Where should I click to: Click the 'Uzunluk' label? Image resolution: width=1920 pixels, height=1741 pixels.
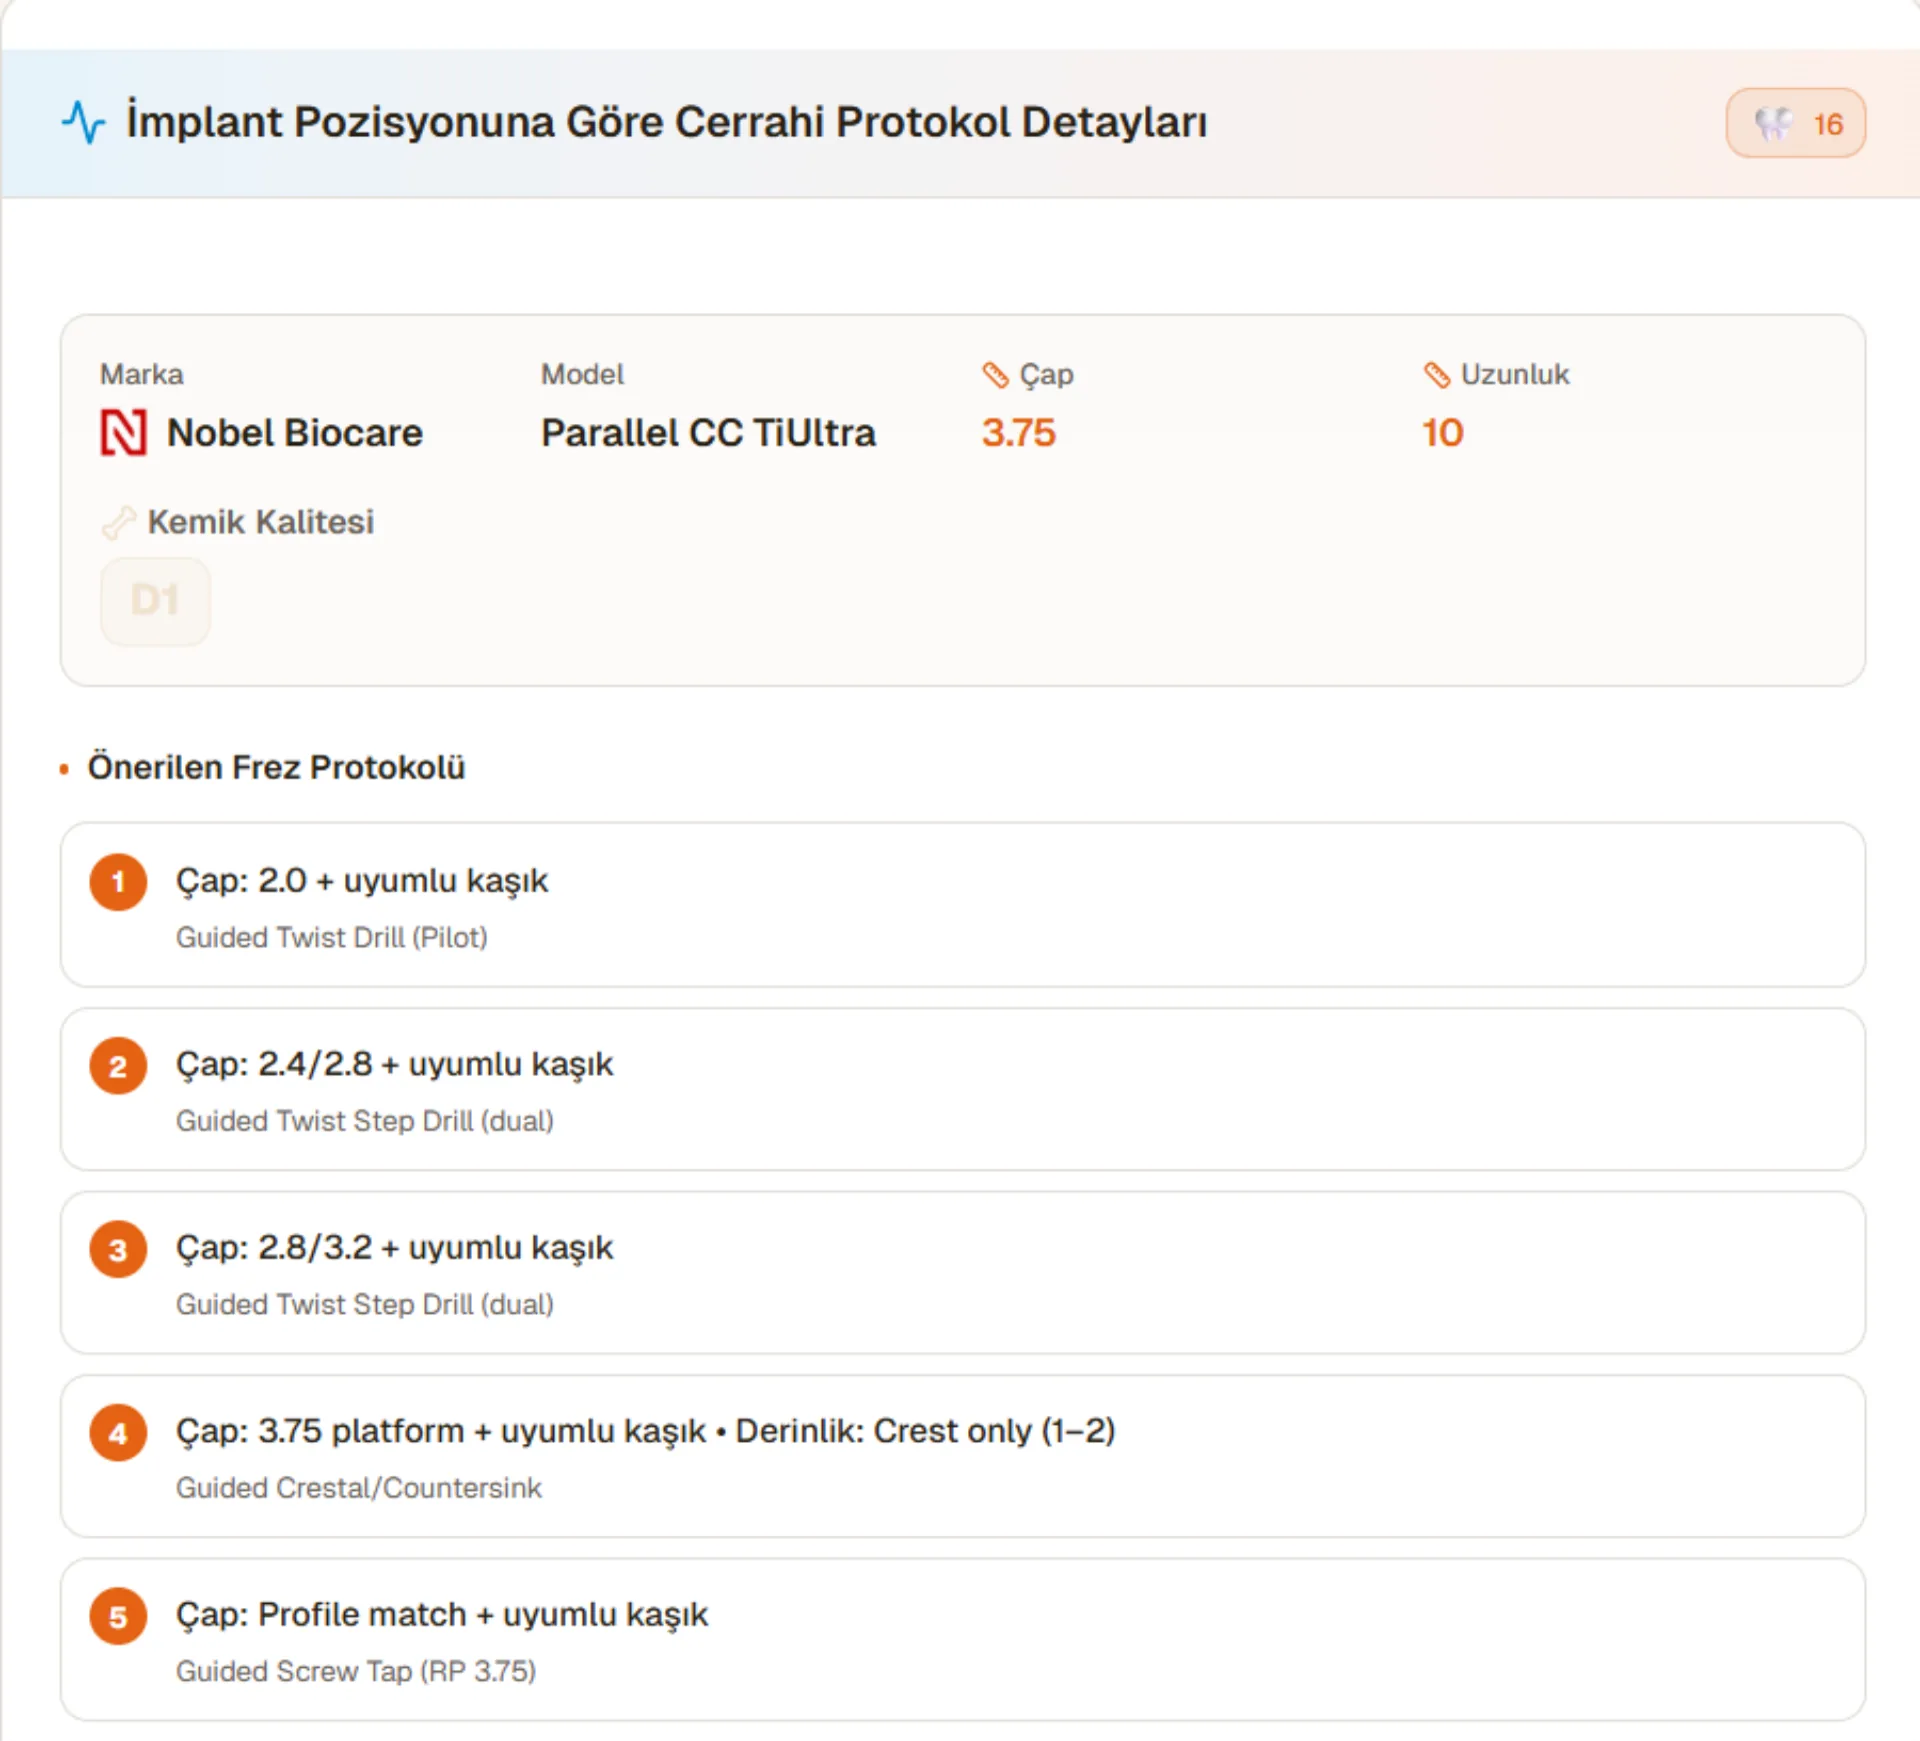point(1516,375)
